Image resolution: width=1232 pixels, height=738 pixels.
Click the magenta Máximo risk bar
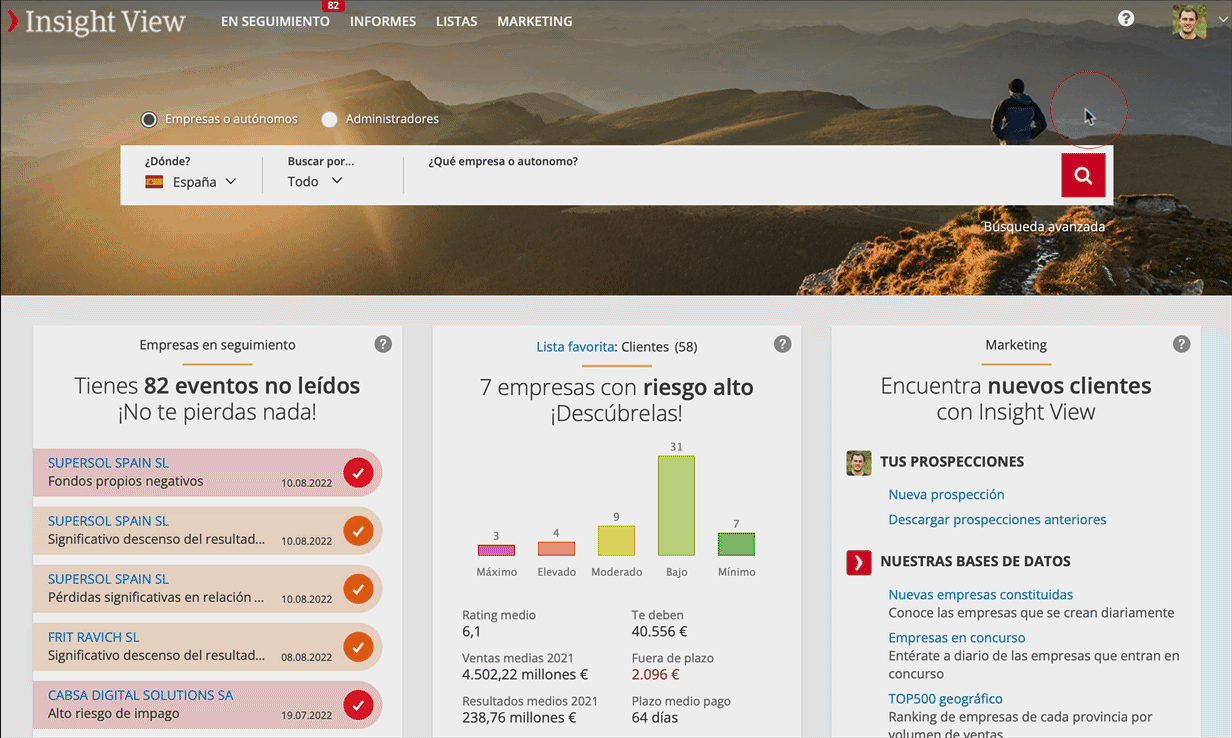[x=496, y=550]
